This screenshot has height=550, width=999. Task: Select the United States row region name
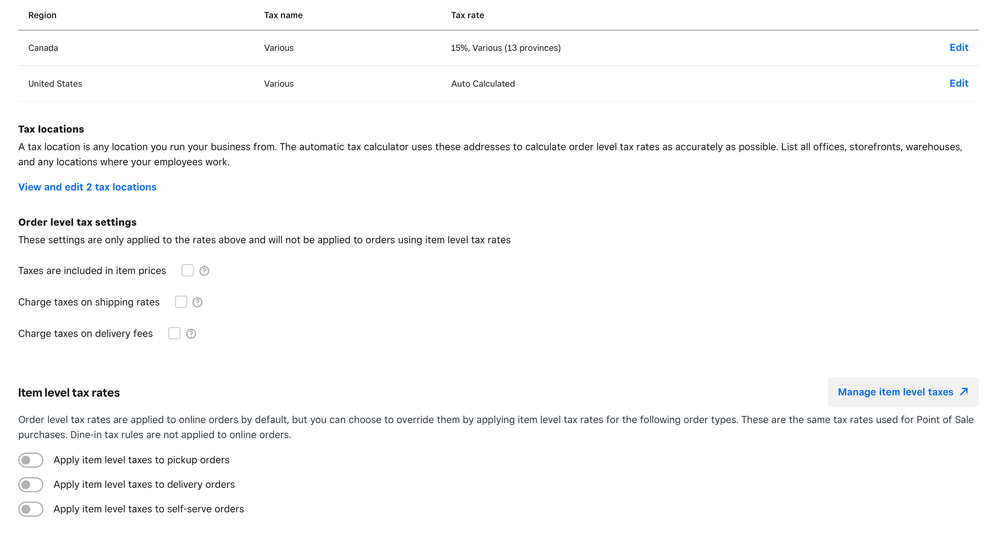tap(55, 84)
